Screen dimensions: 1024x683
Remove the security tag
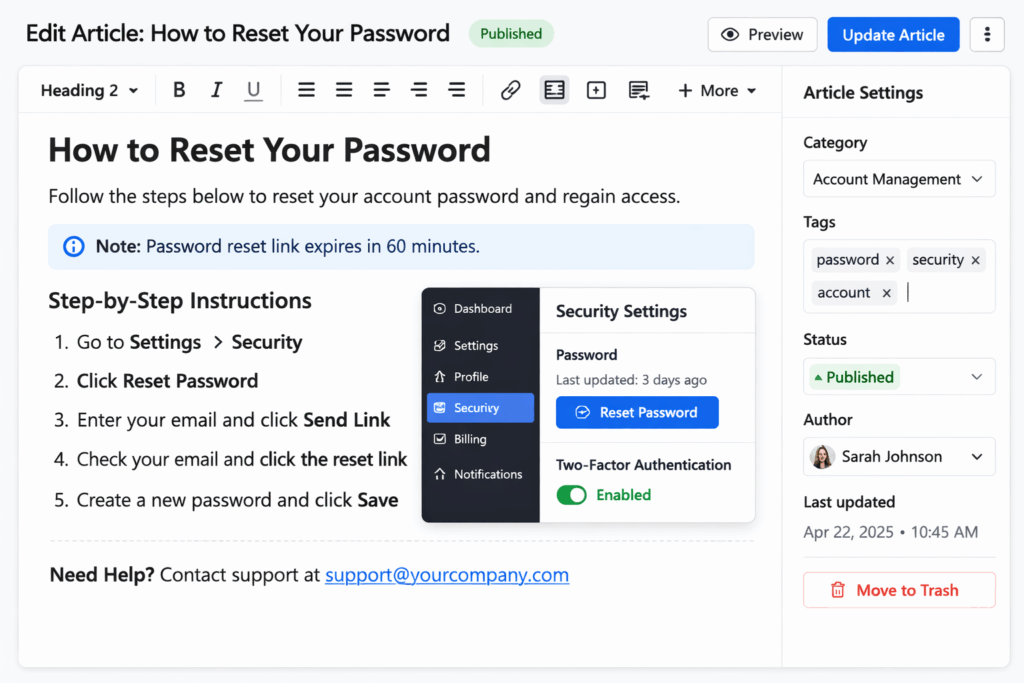975,260
